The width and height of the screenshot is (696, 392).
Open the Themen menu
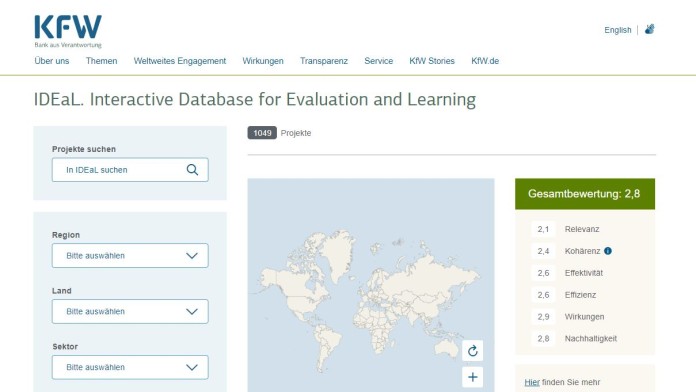pyautogui.click(x=102, y=61)
